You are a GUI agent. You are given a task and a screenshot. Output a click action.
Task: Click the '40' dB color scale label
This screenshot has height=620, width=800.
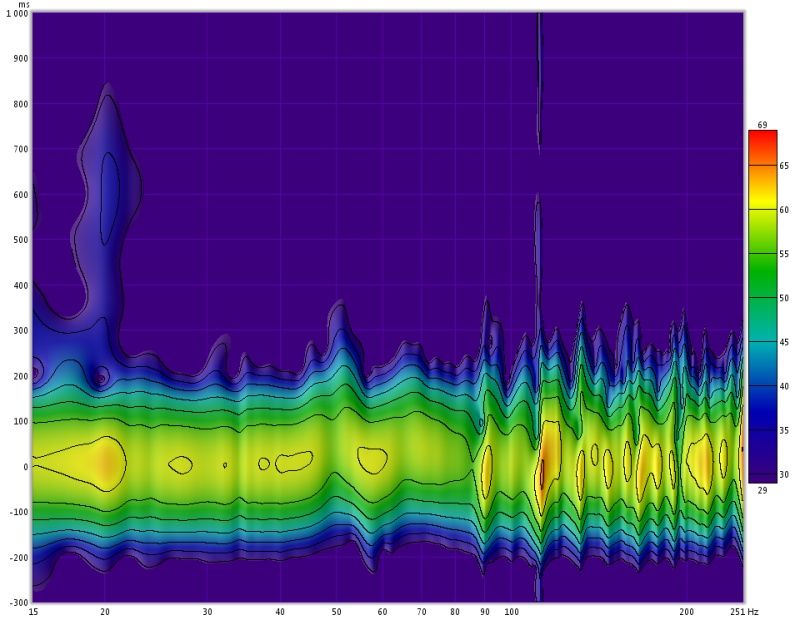(x=784, y=386)
